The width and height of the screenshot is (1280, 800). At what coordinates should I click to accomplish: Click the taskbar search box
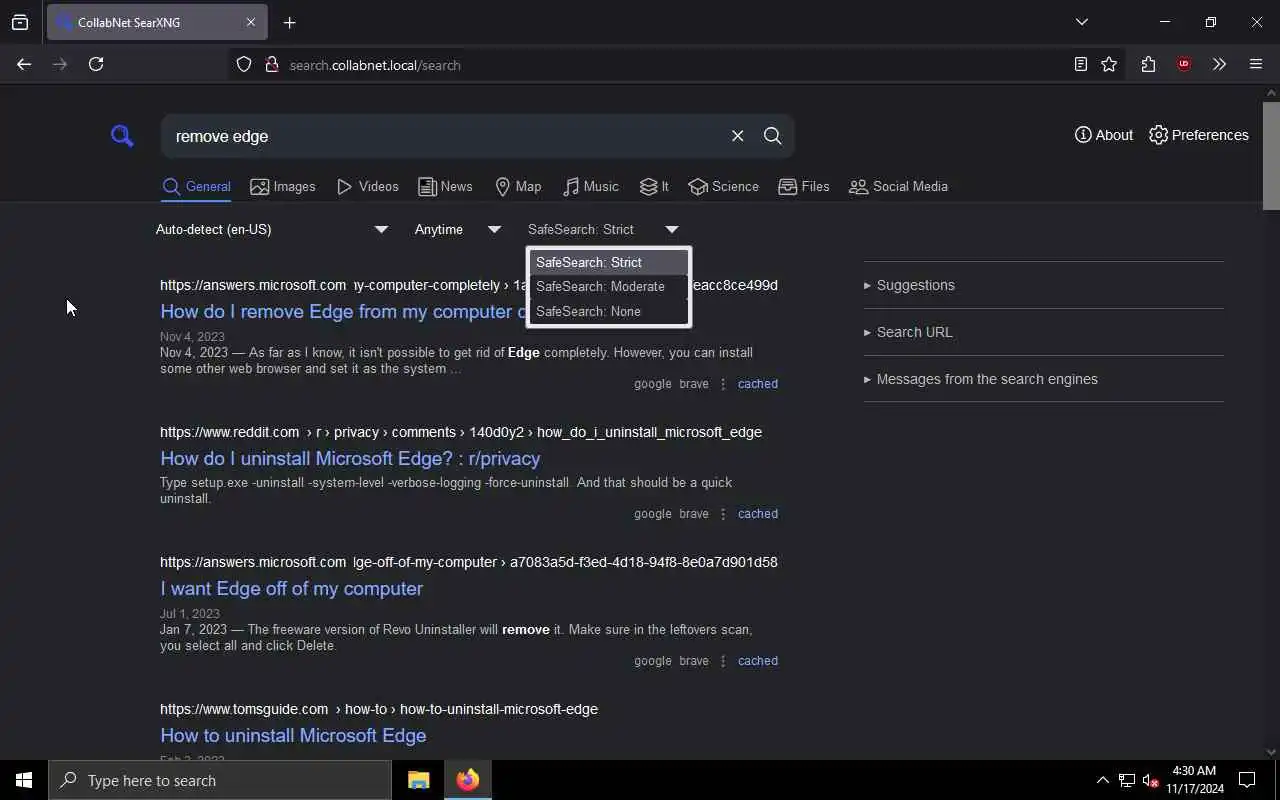click(220, 780)
